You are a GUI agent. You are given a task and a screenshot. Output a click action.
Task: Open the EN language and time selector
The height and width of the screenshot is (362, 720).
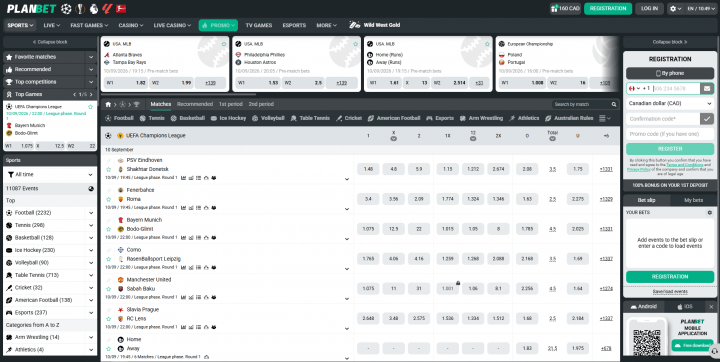(701, 8)
